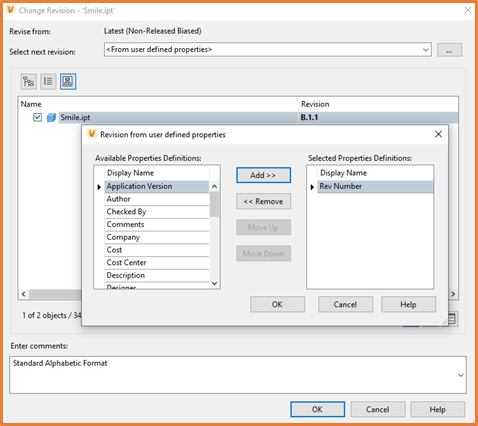
Task: Click the Revision column header
Action: click(x=378, y=104)
